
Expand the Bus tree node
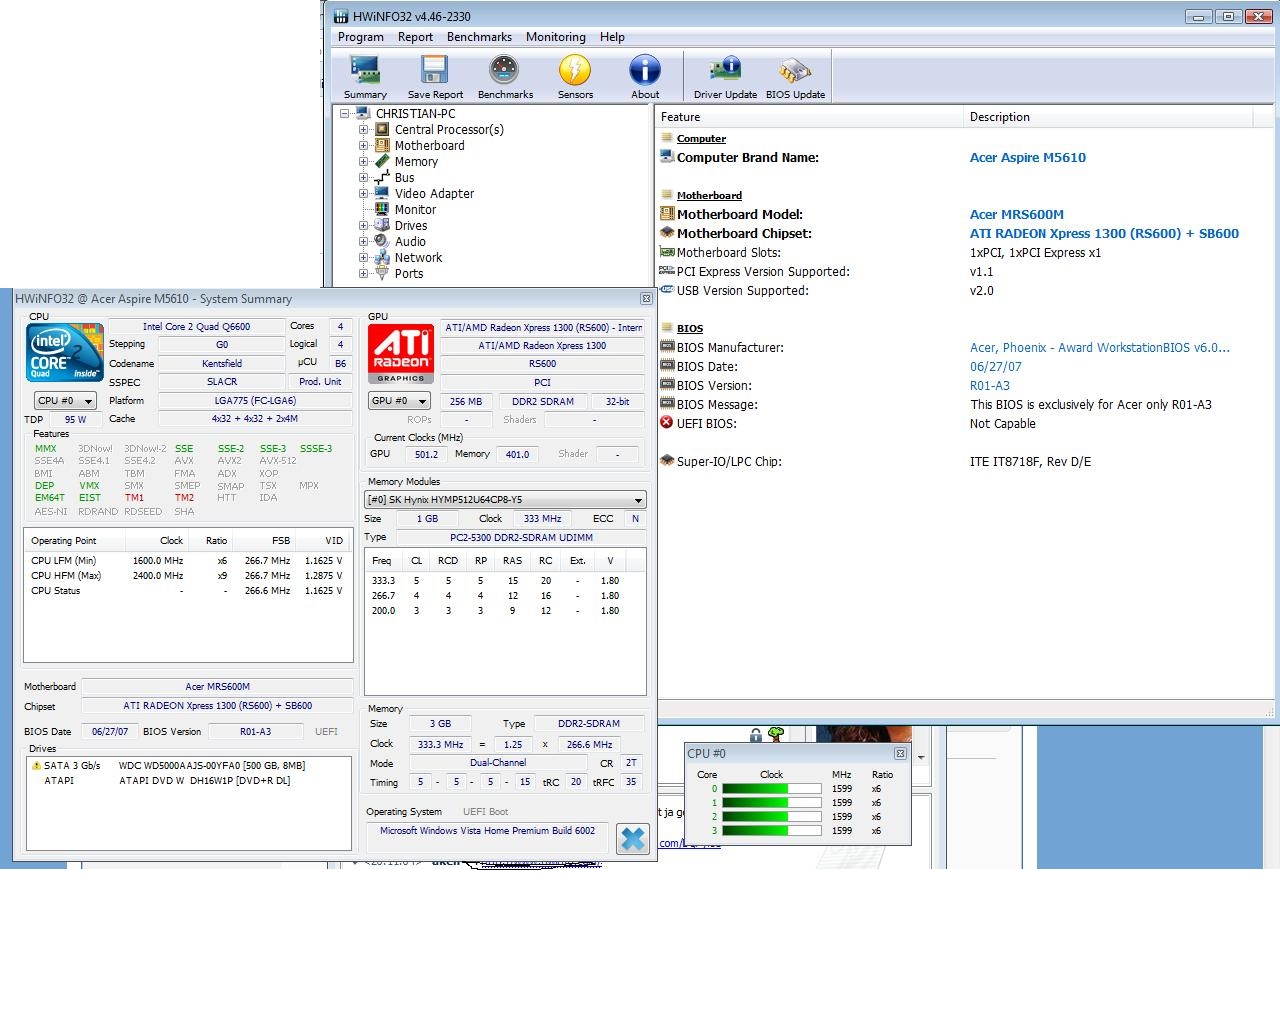(x=364, y=178)
